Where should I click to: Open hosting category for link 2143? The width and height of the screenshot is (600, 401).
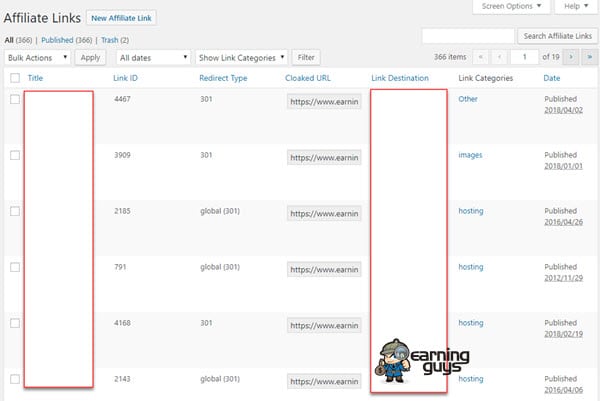(471, 379)
